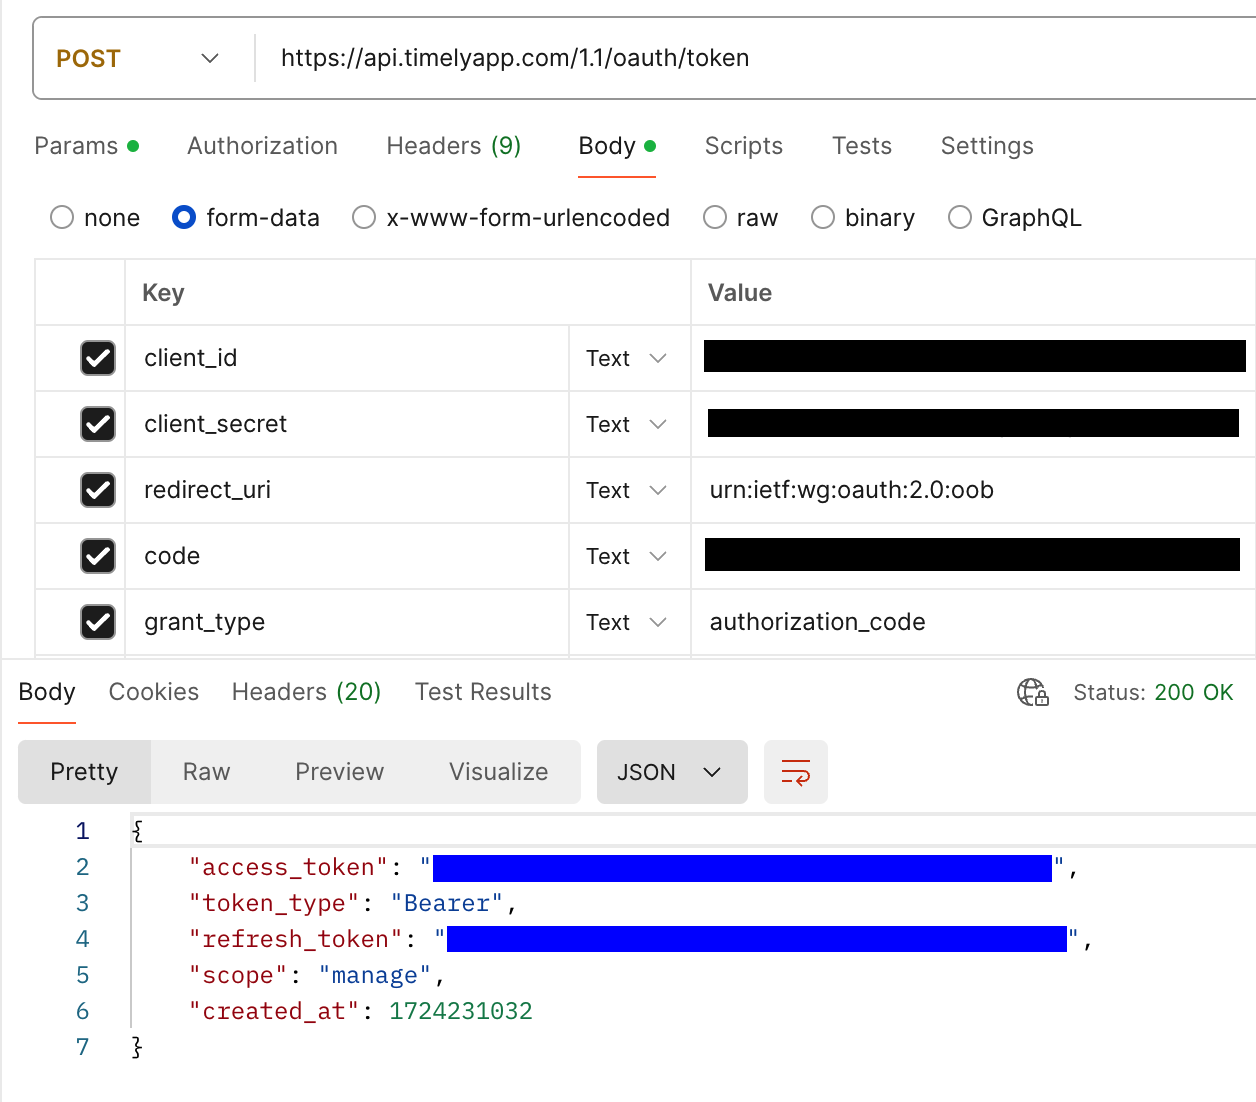Expand the Text type dropdown for code
This screenshot has width=1256, height=1102.
coord(626,556)
